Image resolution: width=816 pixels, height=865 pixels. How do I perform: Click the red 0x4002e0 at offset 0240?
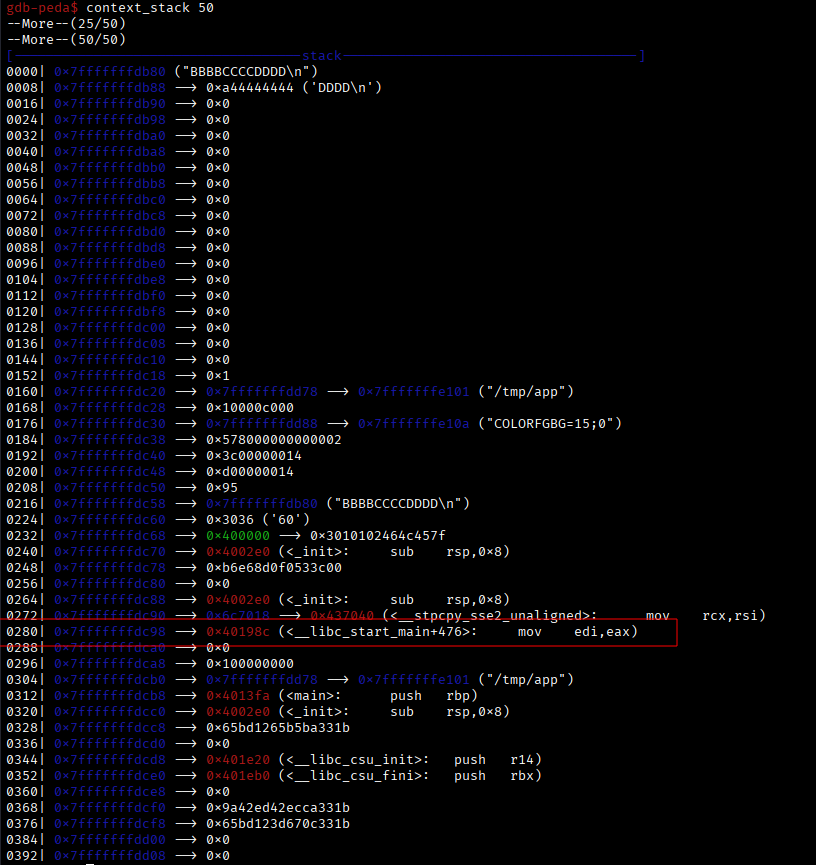(238, 552)
